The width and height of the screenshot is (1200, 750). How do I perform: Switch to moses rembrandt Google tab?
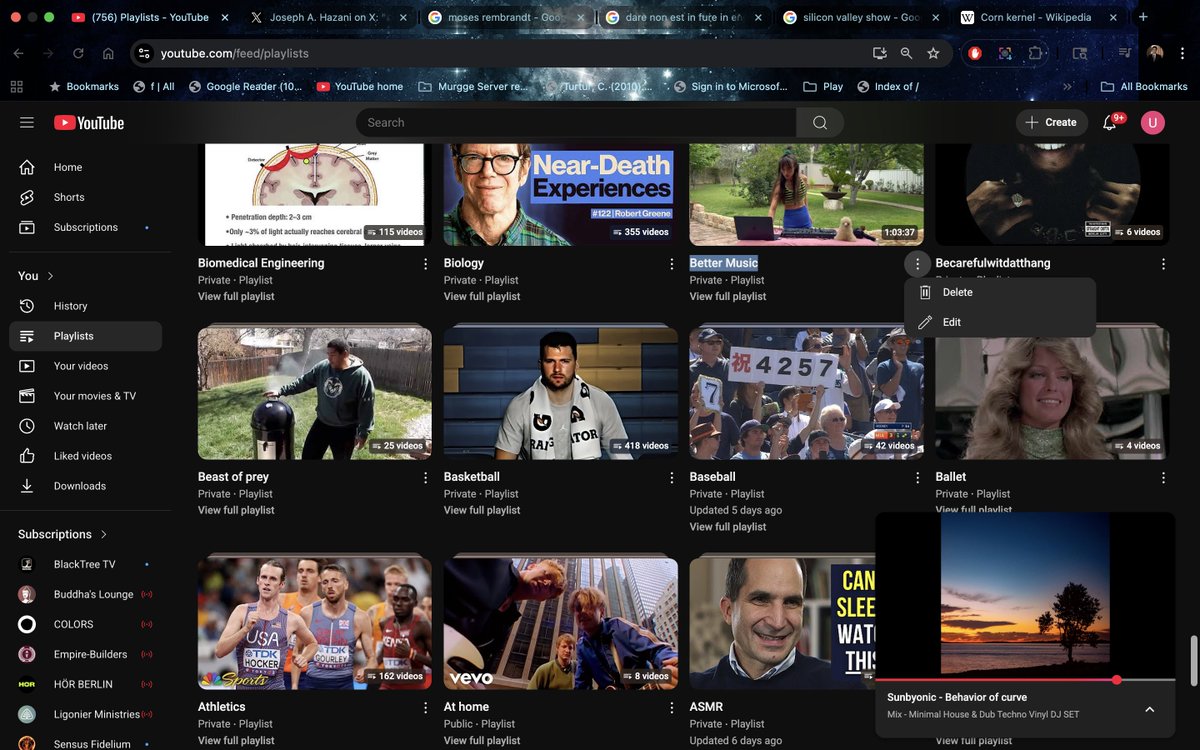point(506,17)
